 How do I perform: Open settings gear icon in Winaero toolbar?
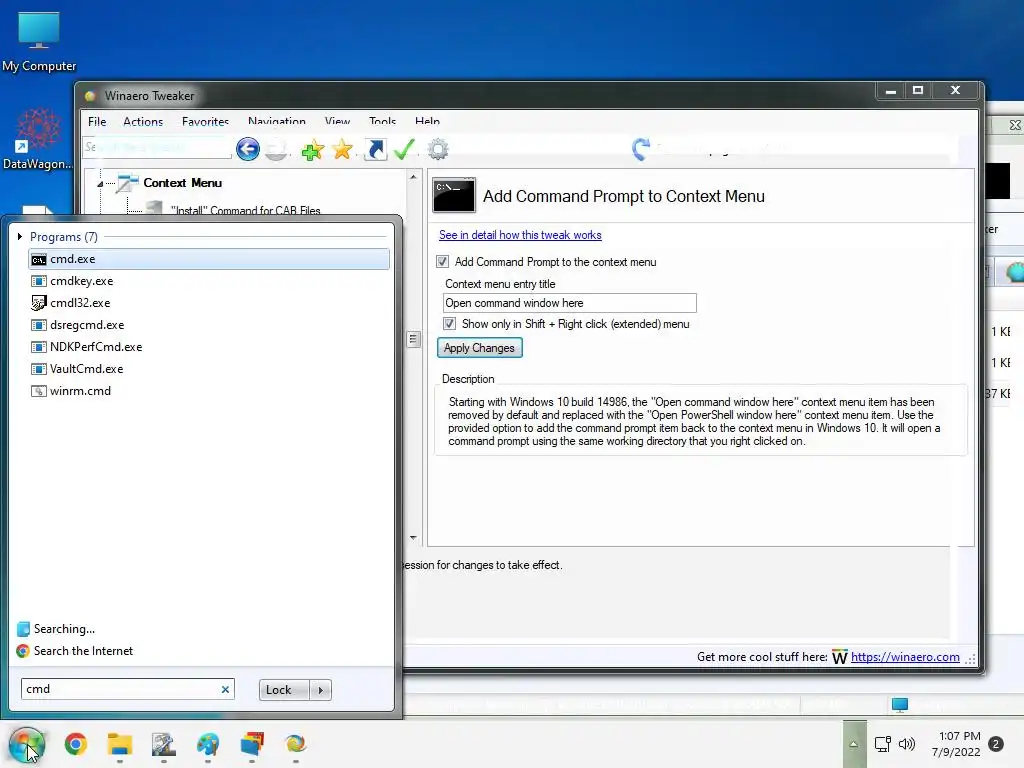(x=438, y=150)
